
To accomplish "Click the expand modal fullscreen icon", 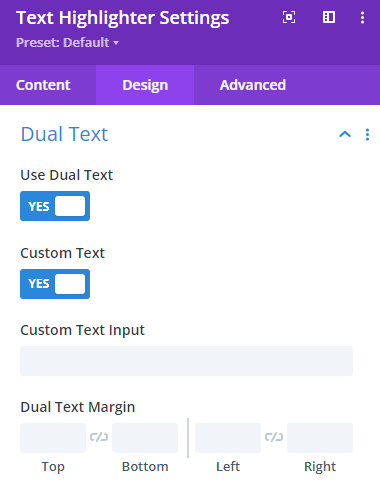I will 289,17.
